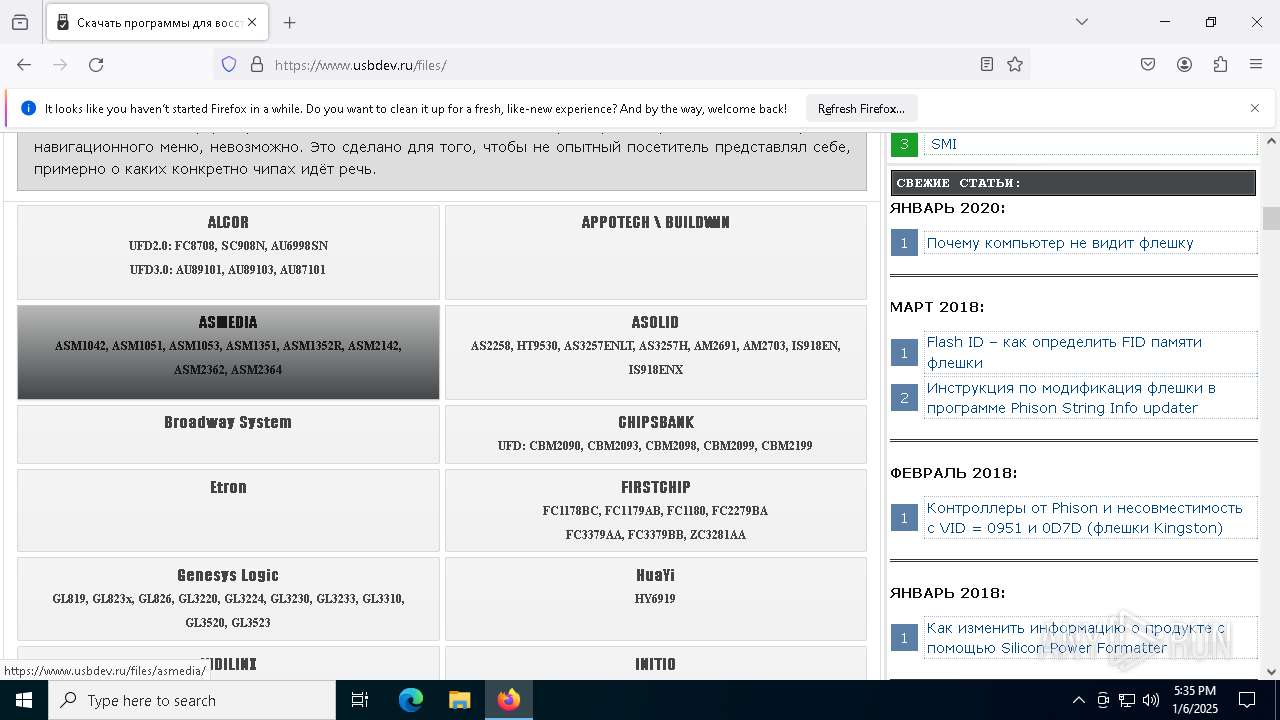Open the Firefox application menu
This screenshot has width=1280, height=720.
[x=1256, y=64]
